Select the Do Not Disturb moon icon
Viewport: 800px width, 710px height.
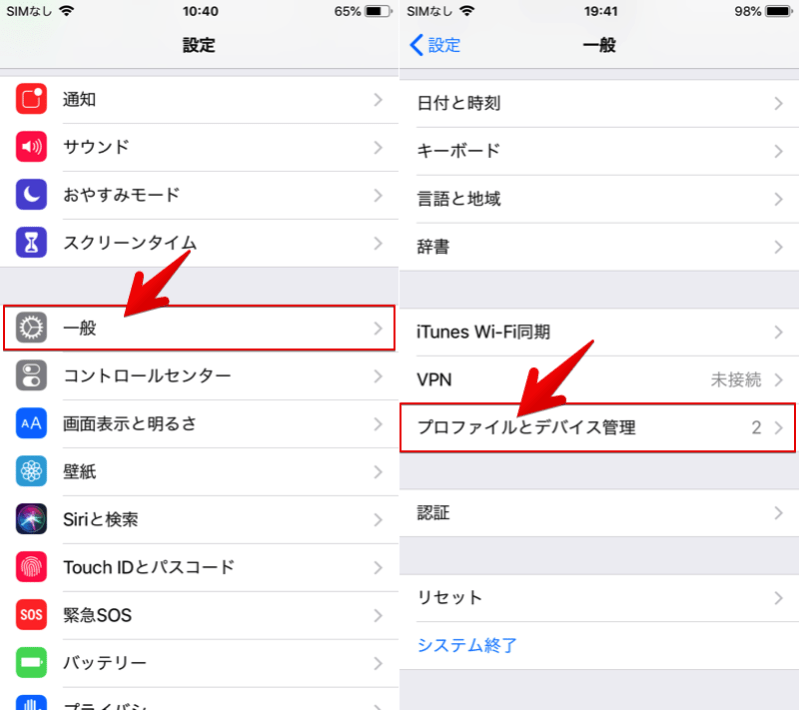point(30,195)
